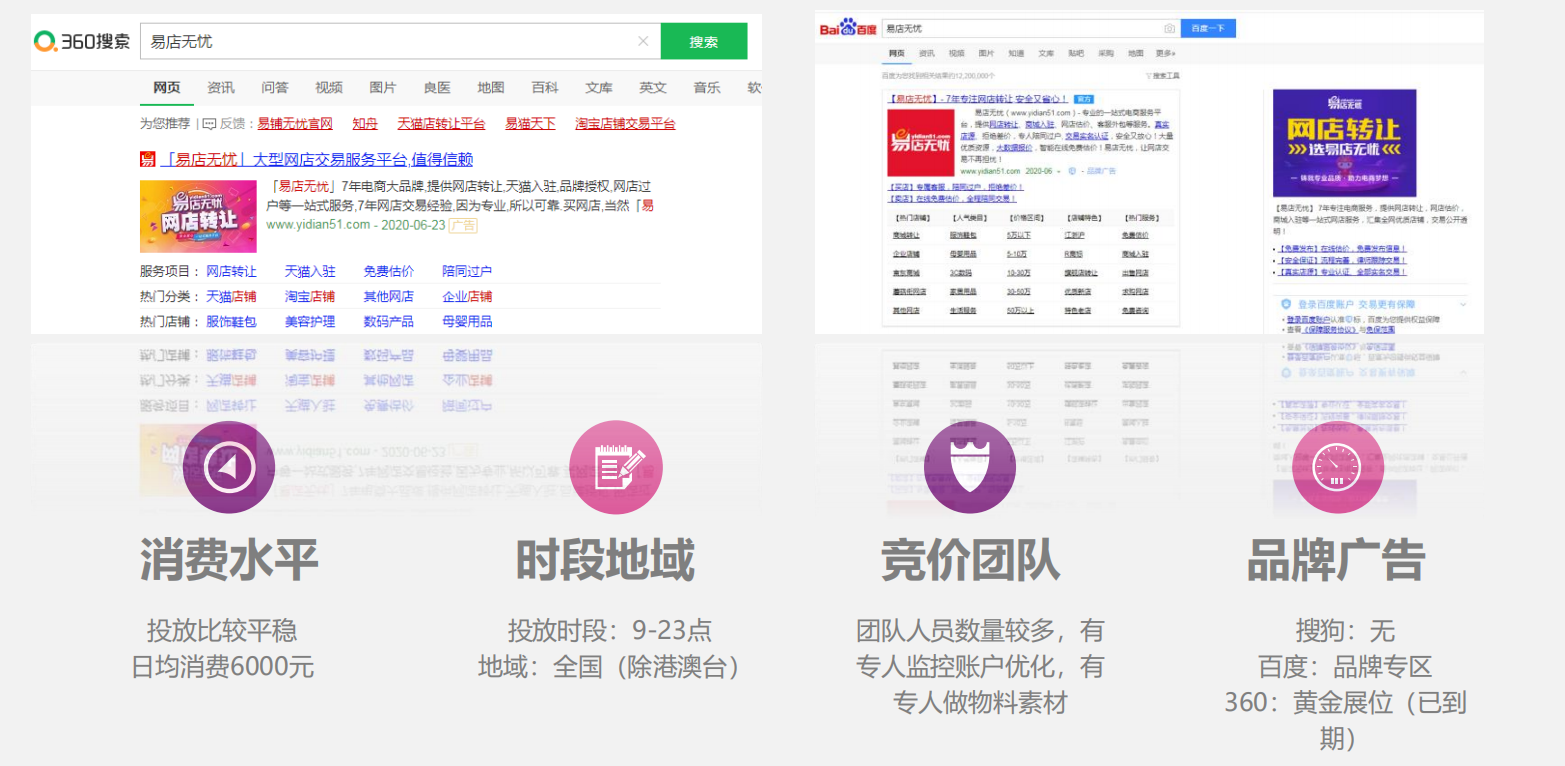Open the 其他网店 category link
1565x766 pixels.
click(x=389, y=297)
